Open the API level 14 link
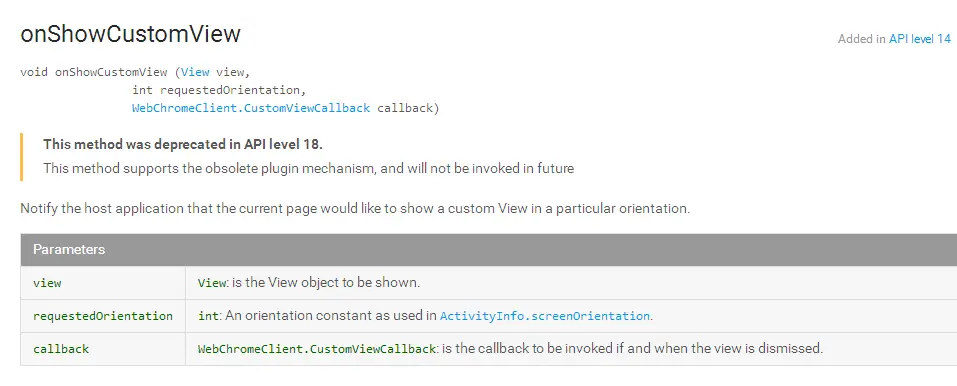 coord(919,38)
